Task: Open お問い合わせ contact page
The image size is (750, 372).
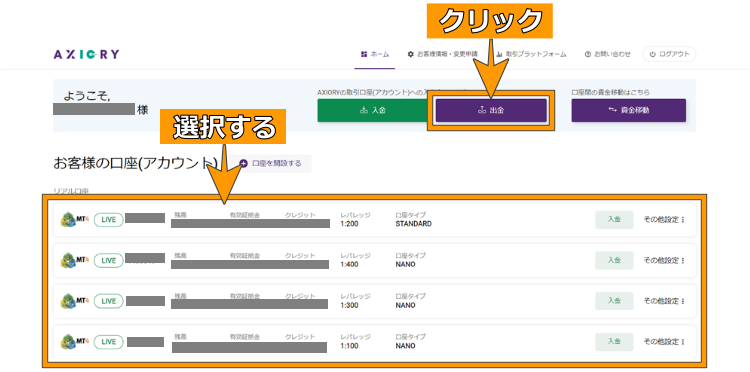Action: coord(607,55)
